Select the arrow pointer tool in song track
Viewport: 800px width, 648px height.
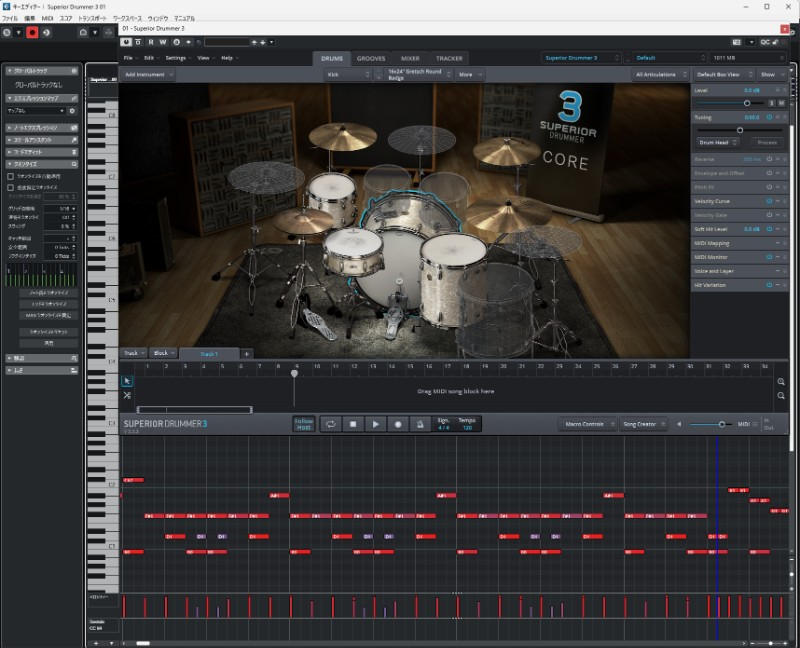coord(128,381)
